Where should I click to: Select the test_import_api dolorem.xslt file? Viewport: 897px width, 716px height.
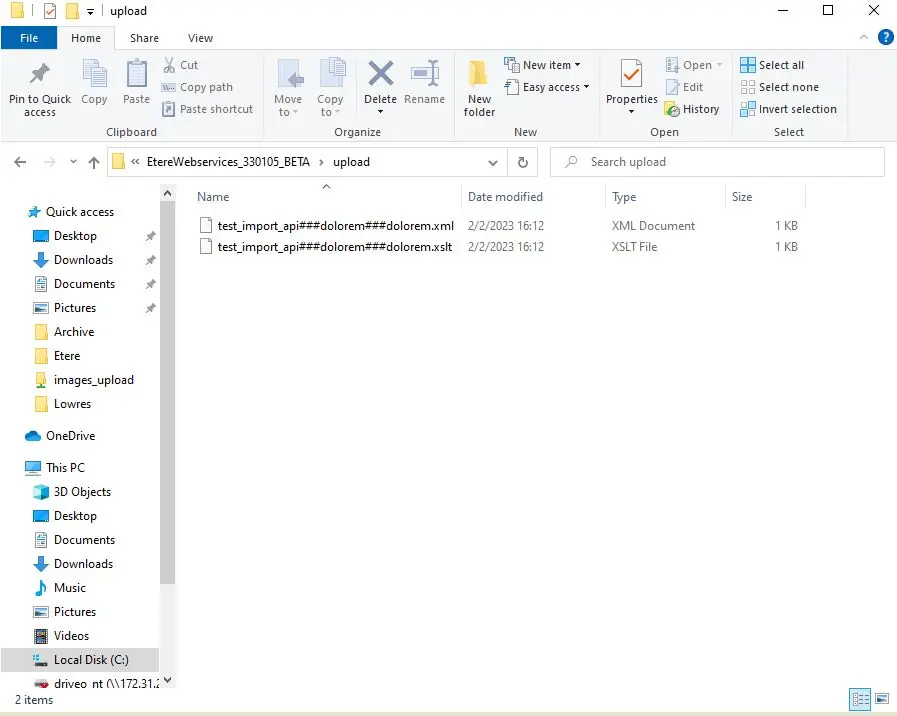tap(334, 247)
